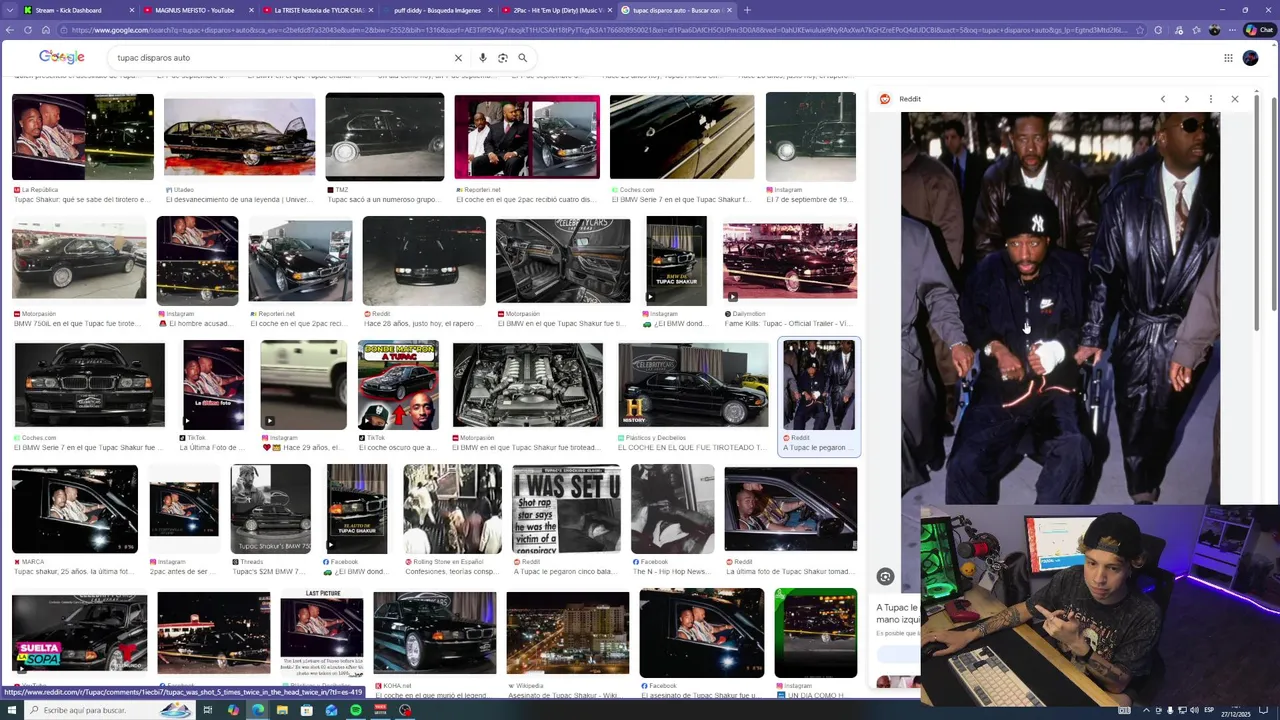Open Threads 'Tupac's $2M BMW 7' thumbnail

click(270, 509)
